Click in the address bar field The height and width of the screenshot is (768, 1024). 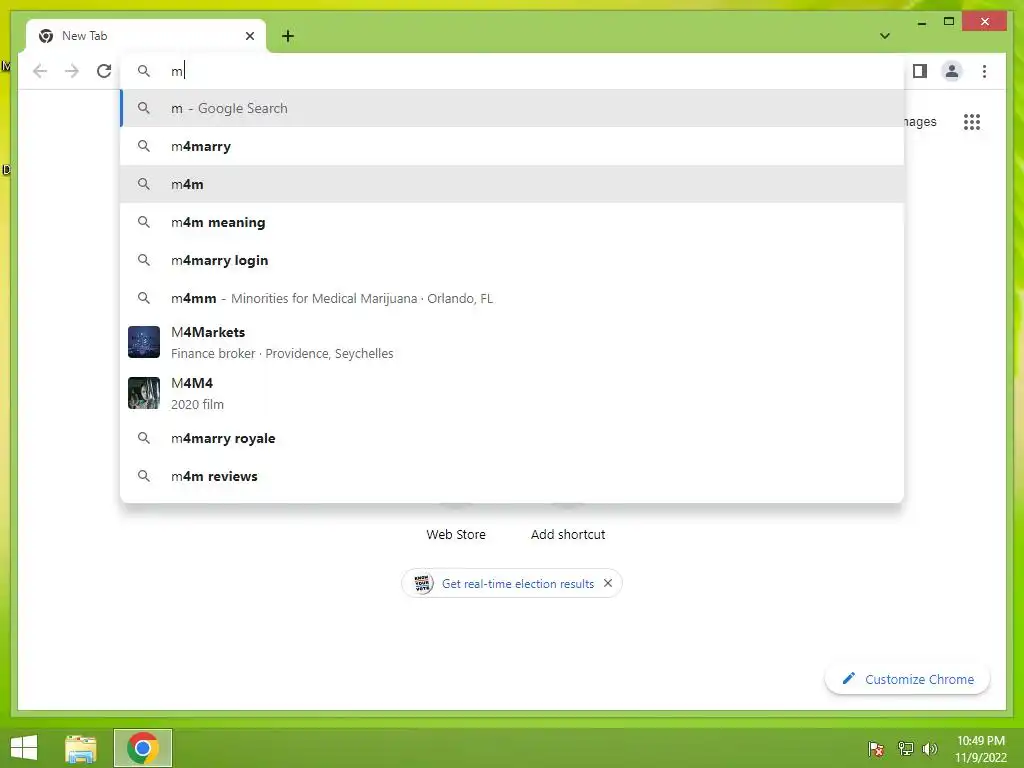click(512, 71)
